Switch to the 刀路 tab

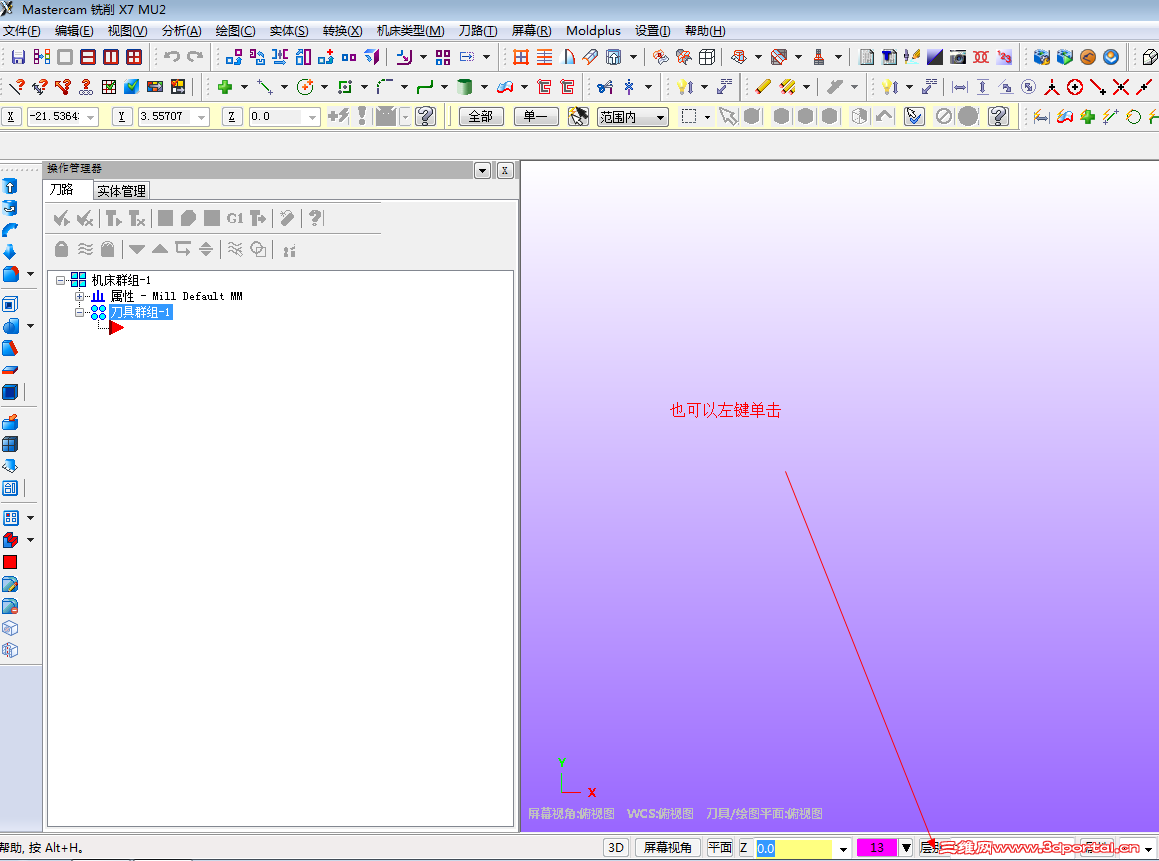coord(61,189)
